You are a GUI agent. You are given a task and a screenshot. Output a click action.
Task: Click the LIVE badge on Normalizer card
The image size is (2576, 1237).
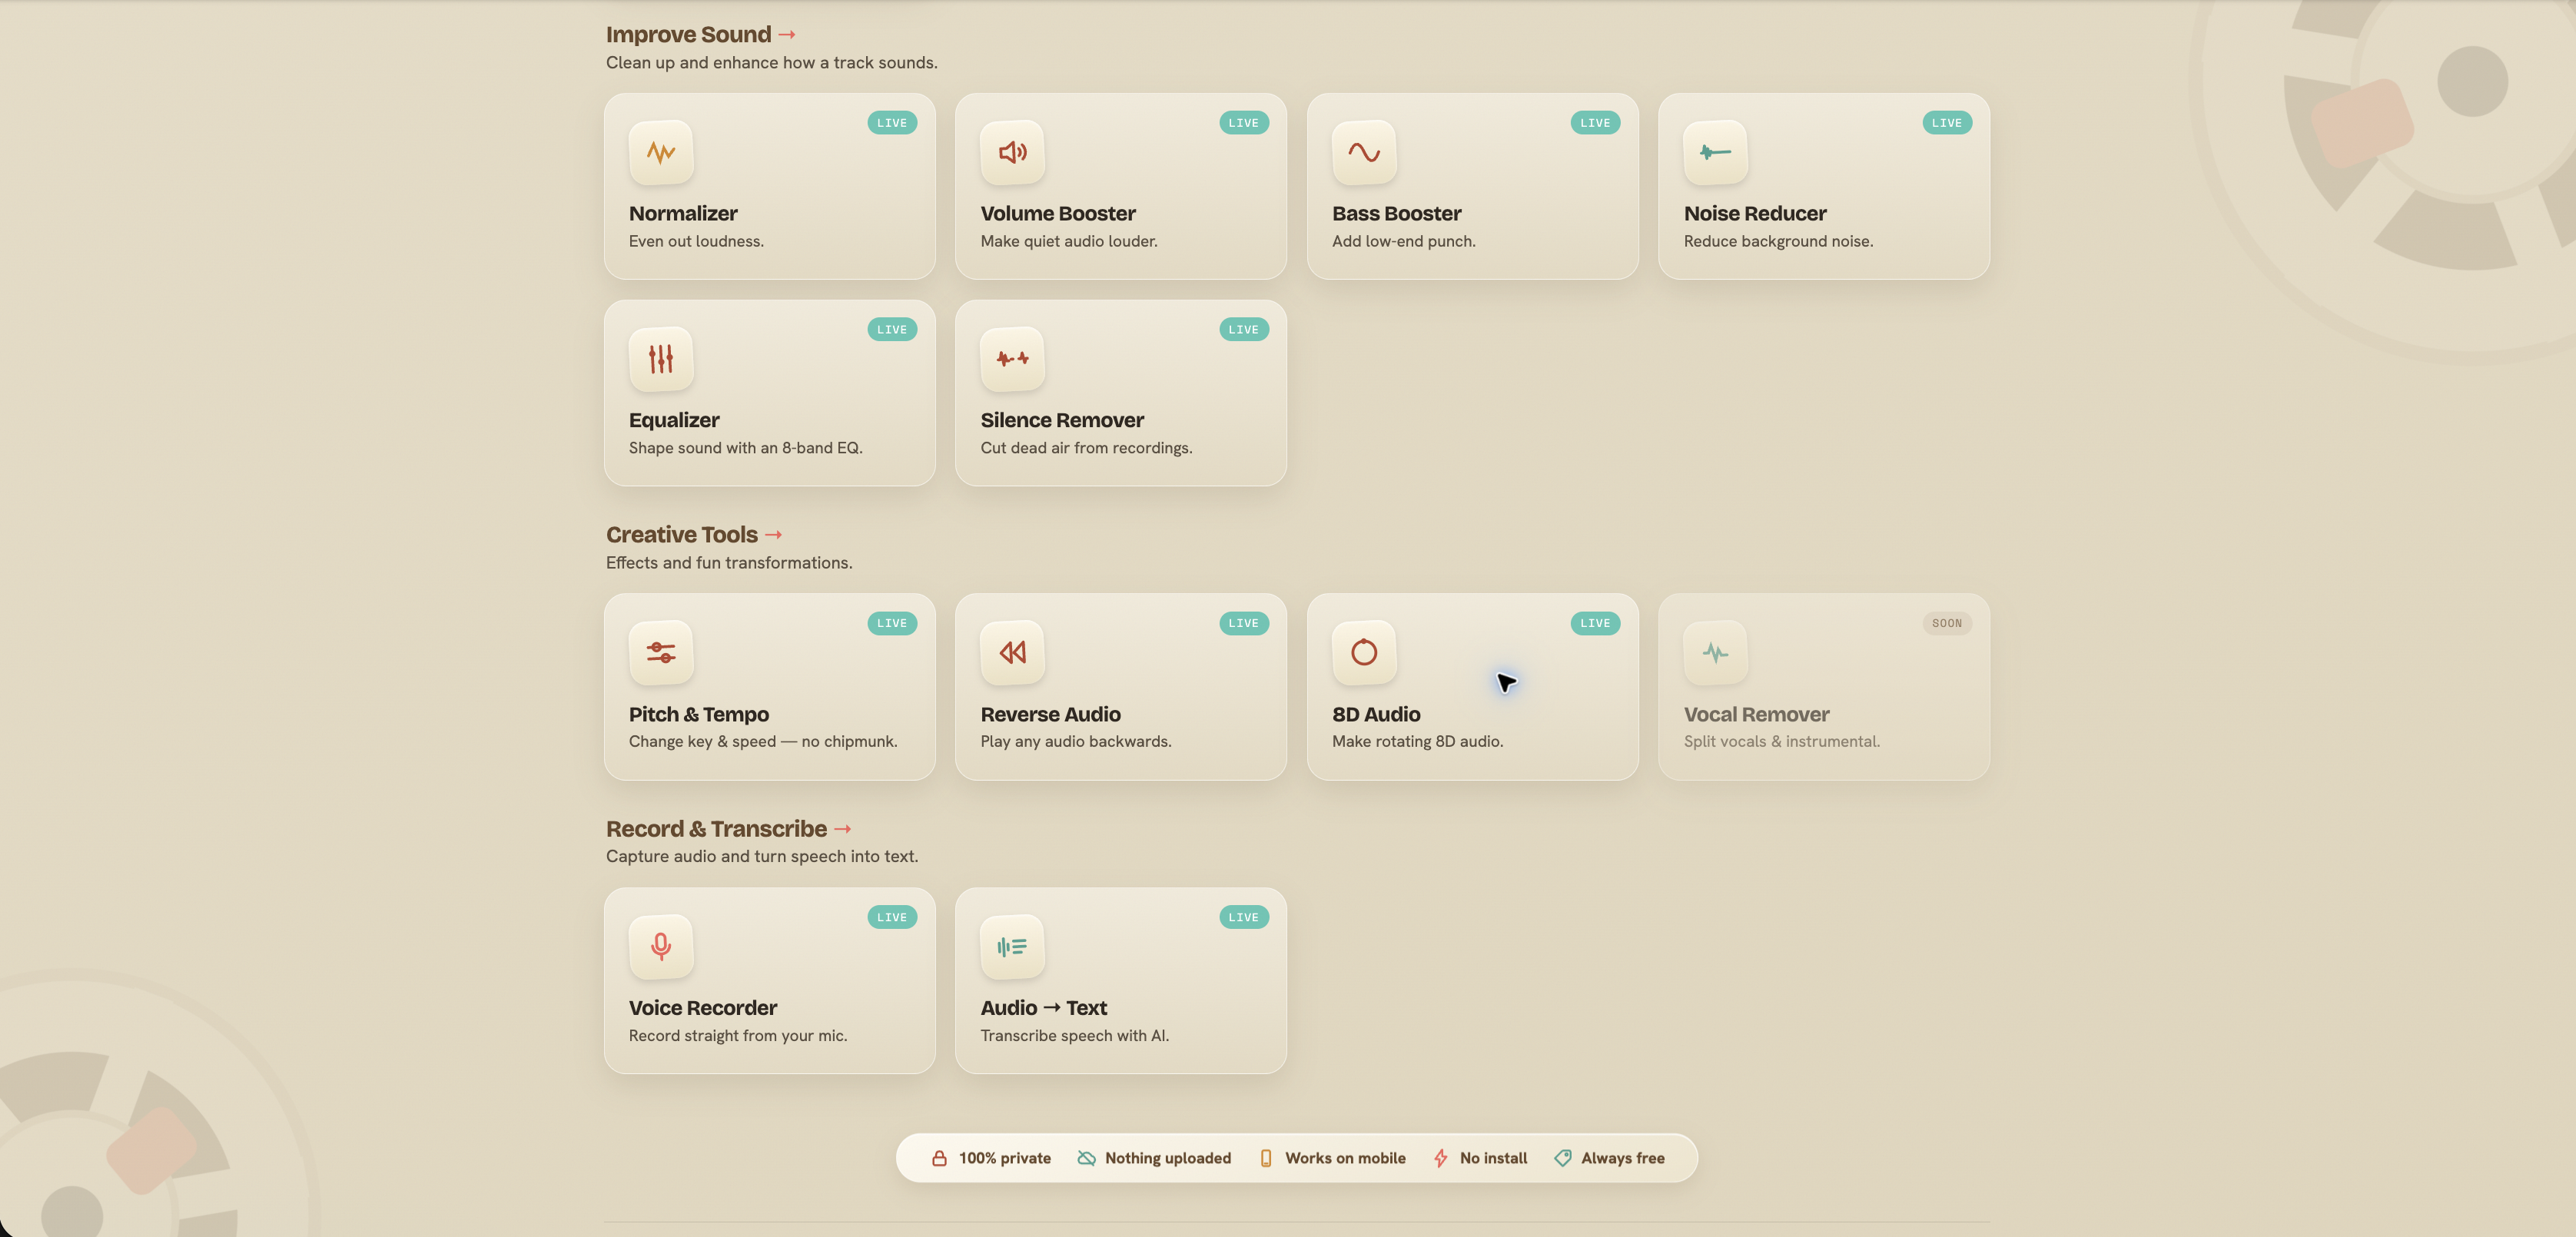(892, 123)
